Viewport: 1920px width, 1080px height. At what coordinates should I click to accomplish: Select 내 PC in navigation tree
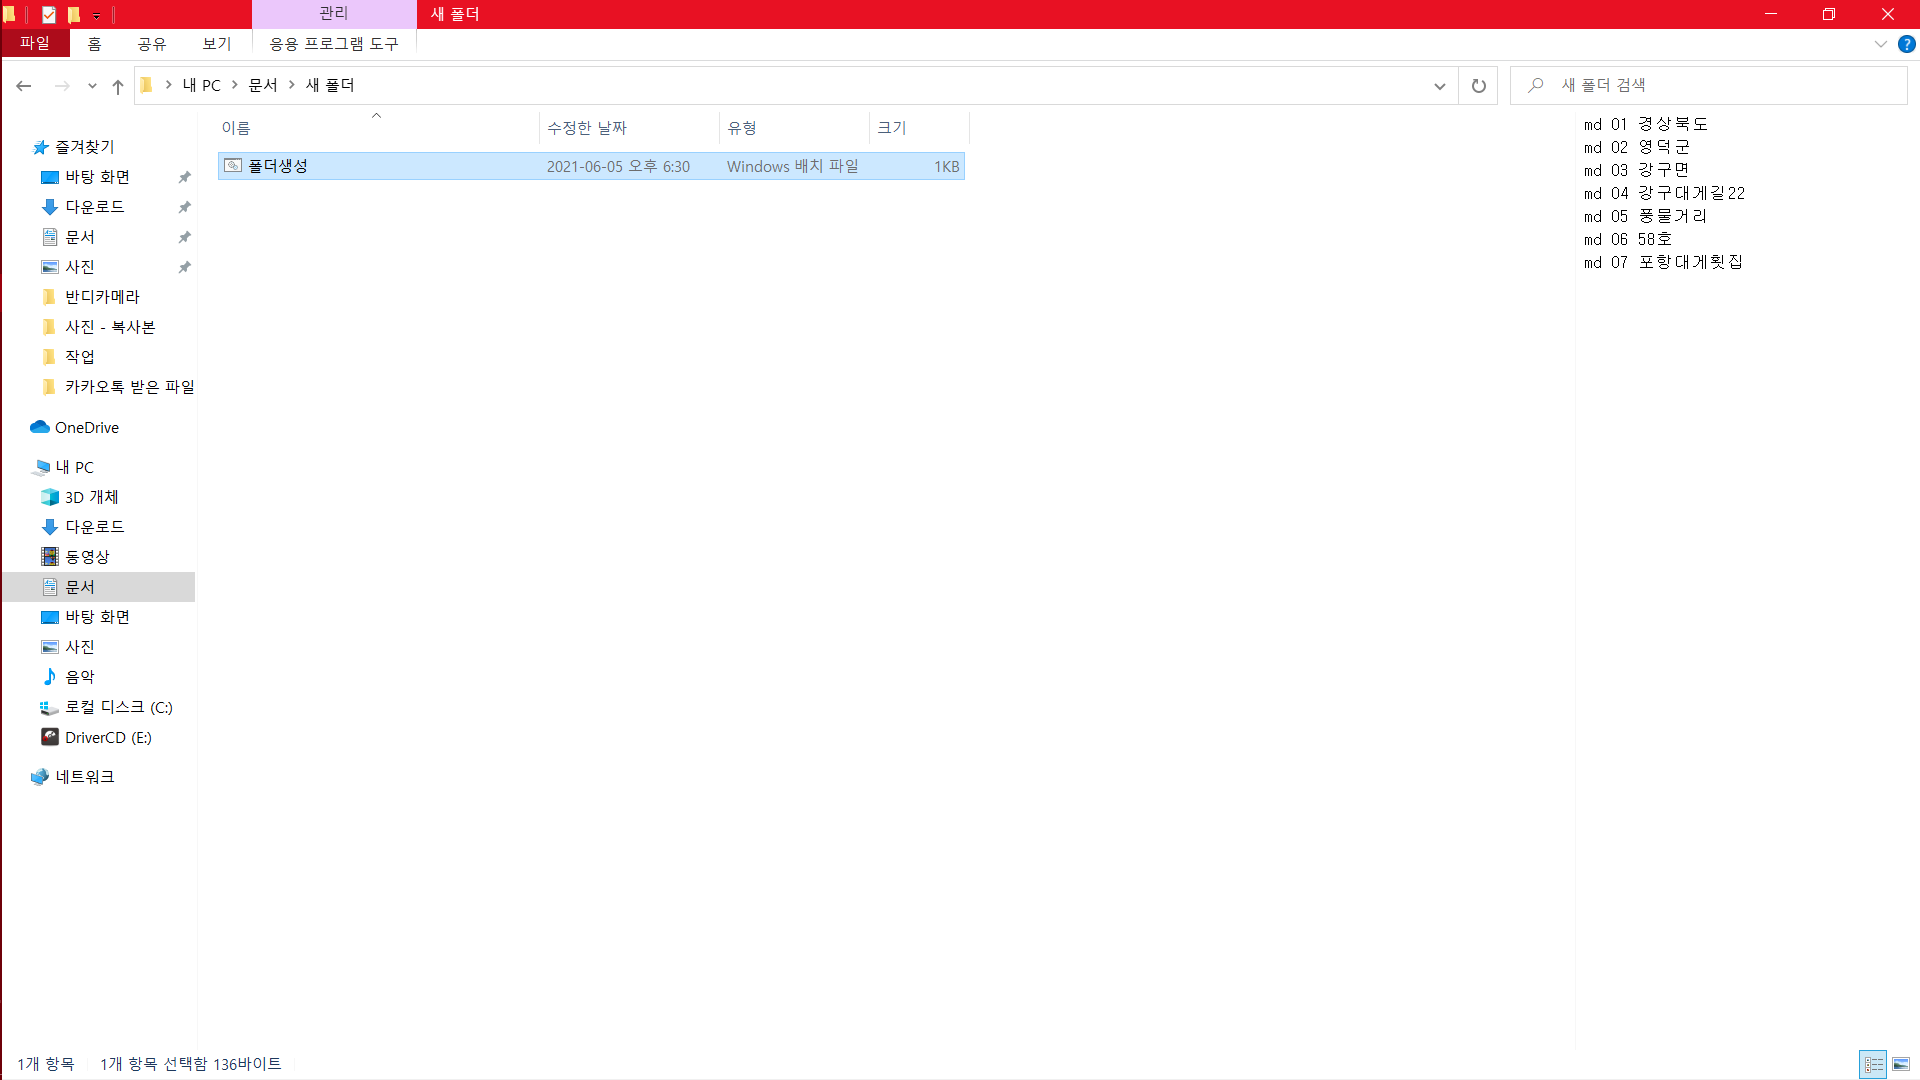(x=74, y=467)
